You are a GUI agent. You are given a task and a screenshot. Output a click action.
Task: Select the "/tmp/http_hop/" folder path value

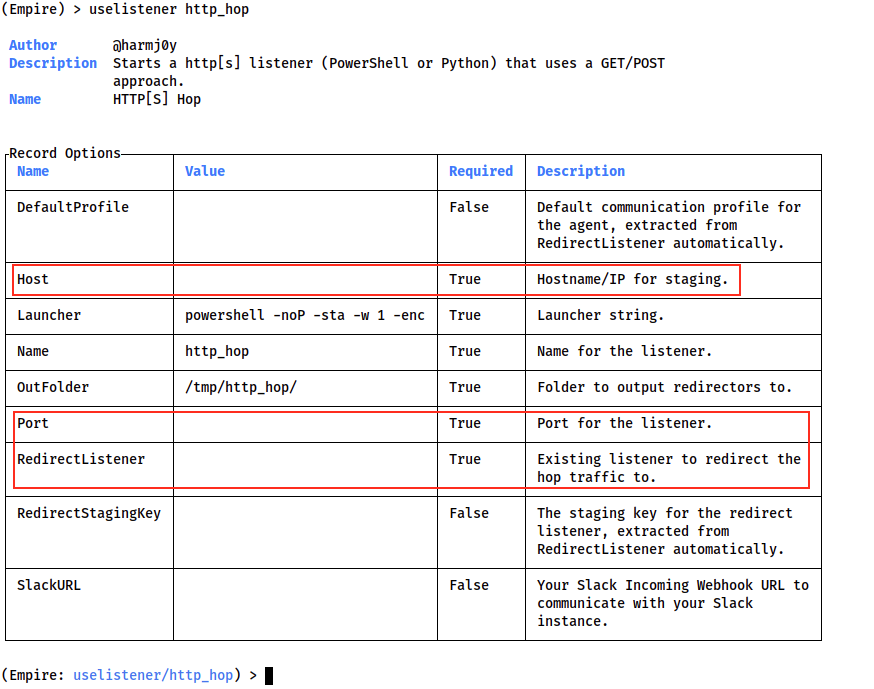tap(241, 387)
